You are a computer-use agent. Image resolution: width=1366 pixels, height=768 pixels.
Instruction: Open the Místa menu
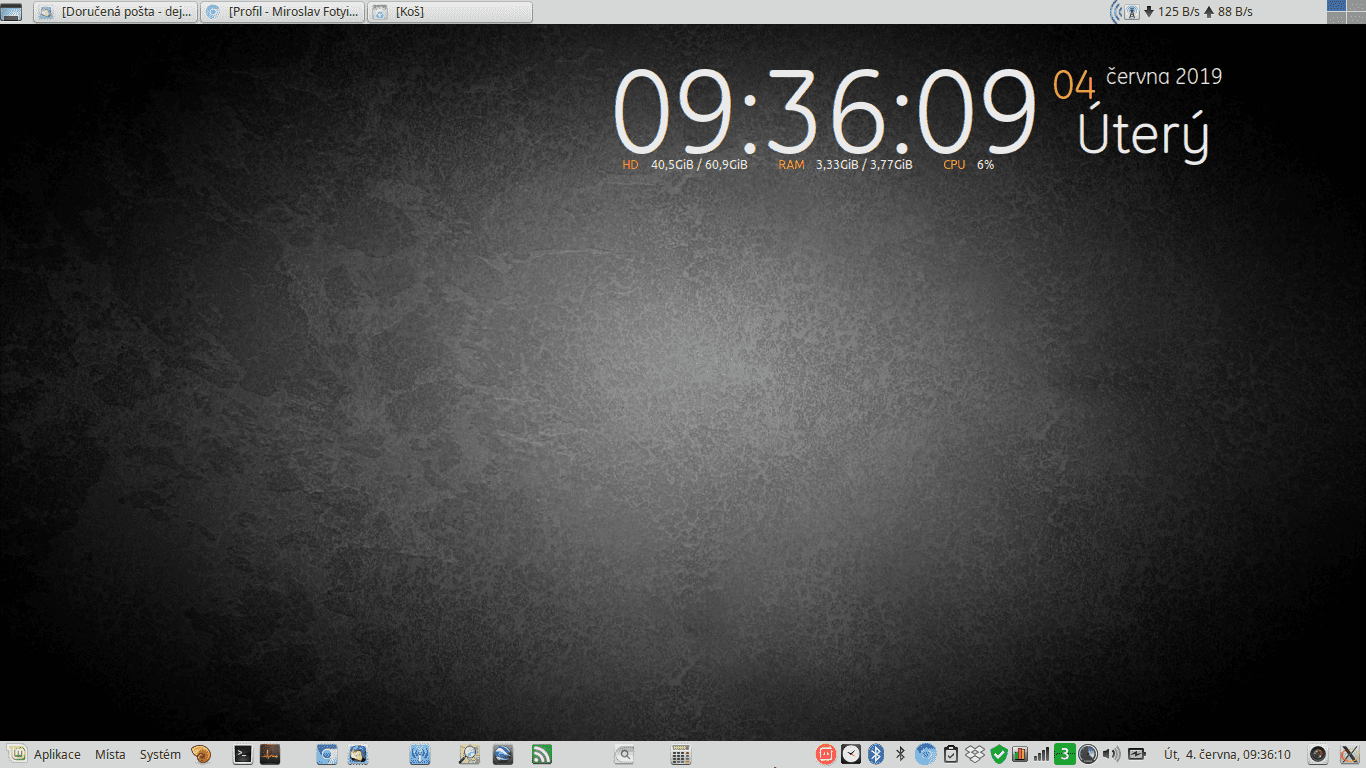point(110,755)
